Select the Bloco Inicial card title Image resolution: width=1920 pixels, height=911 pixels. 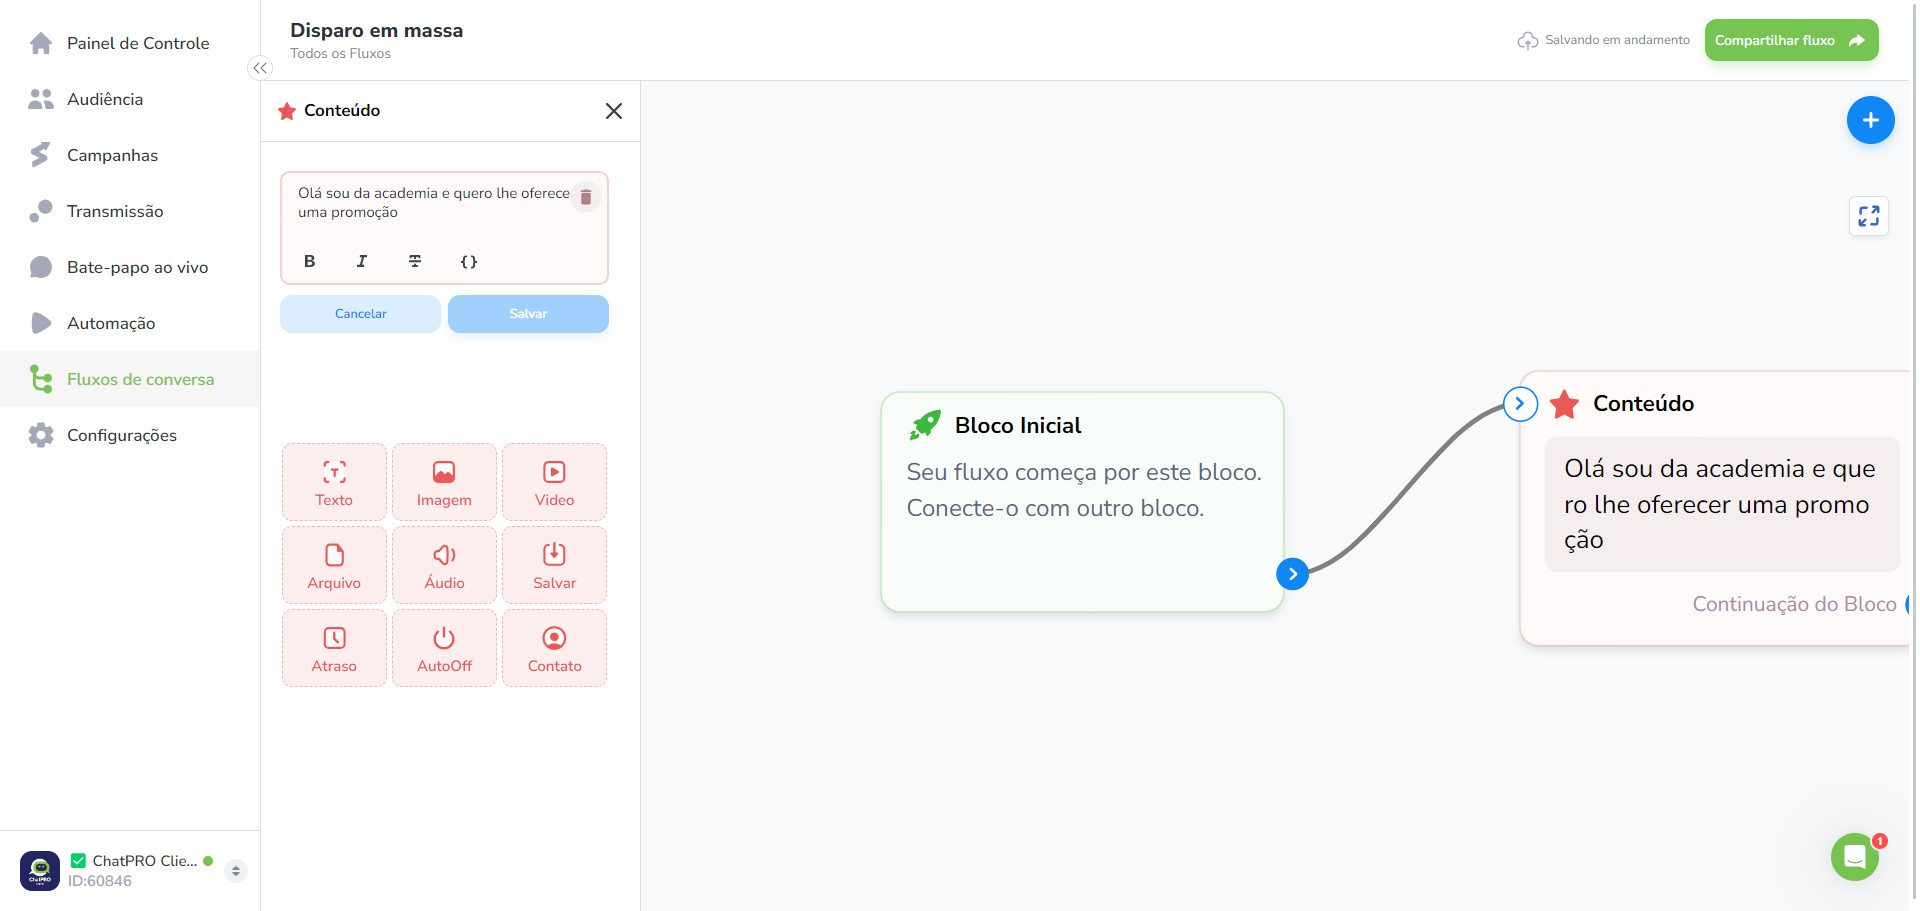(x=1018, y=425)
